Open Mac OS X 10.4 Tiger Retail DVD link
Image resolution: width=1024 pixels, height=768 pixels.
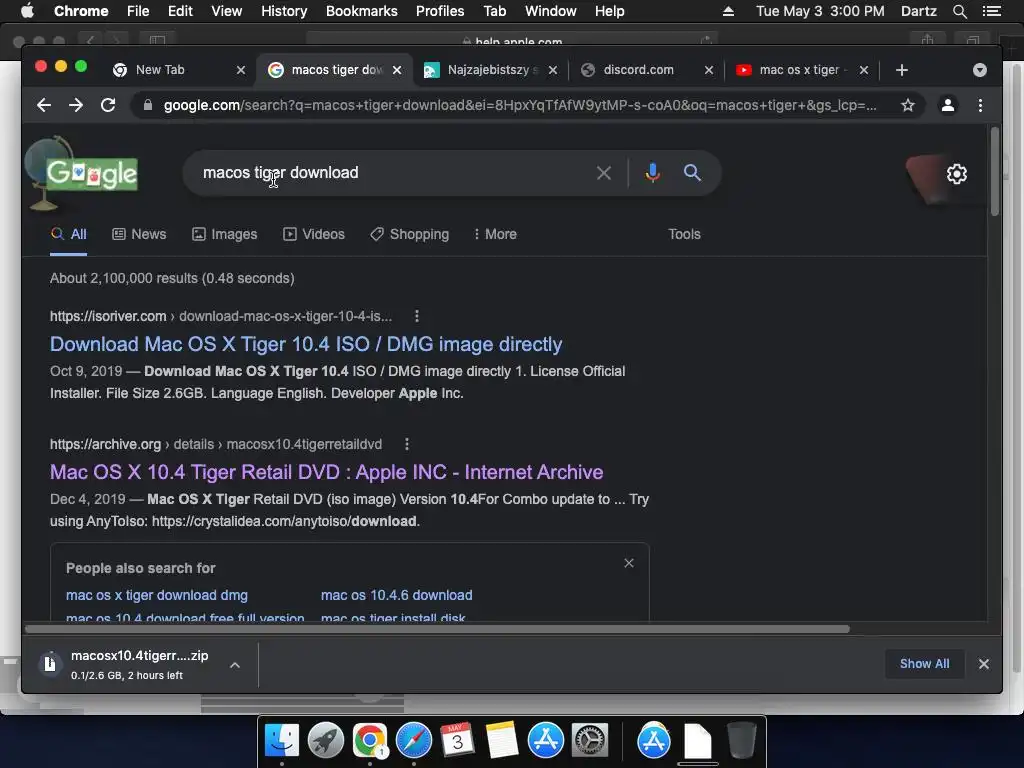point(327,472)
